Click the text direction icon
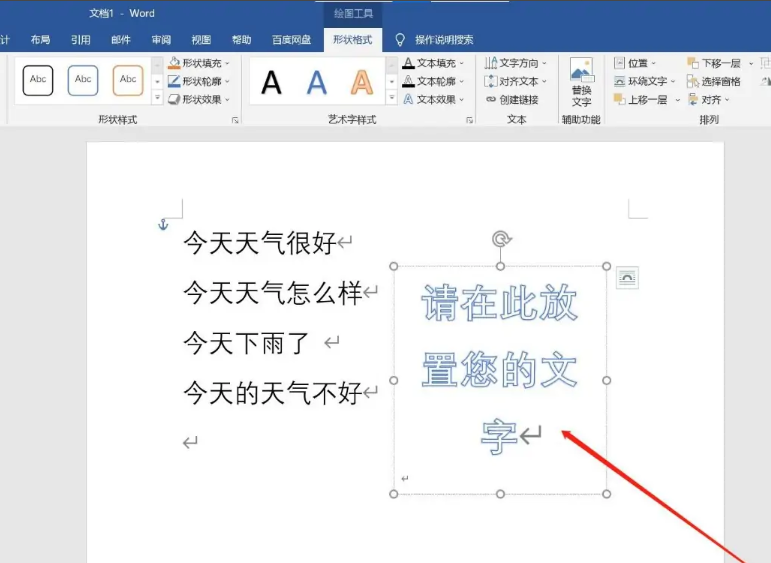 [491, 63]
